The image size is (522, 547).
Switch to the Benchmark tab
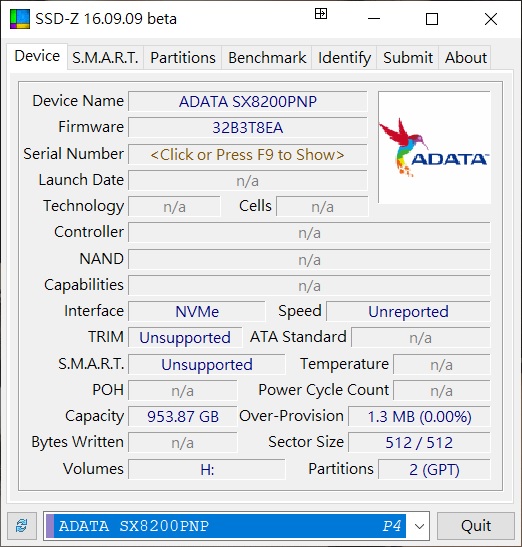point(267,58)
